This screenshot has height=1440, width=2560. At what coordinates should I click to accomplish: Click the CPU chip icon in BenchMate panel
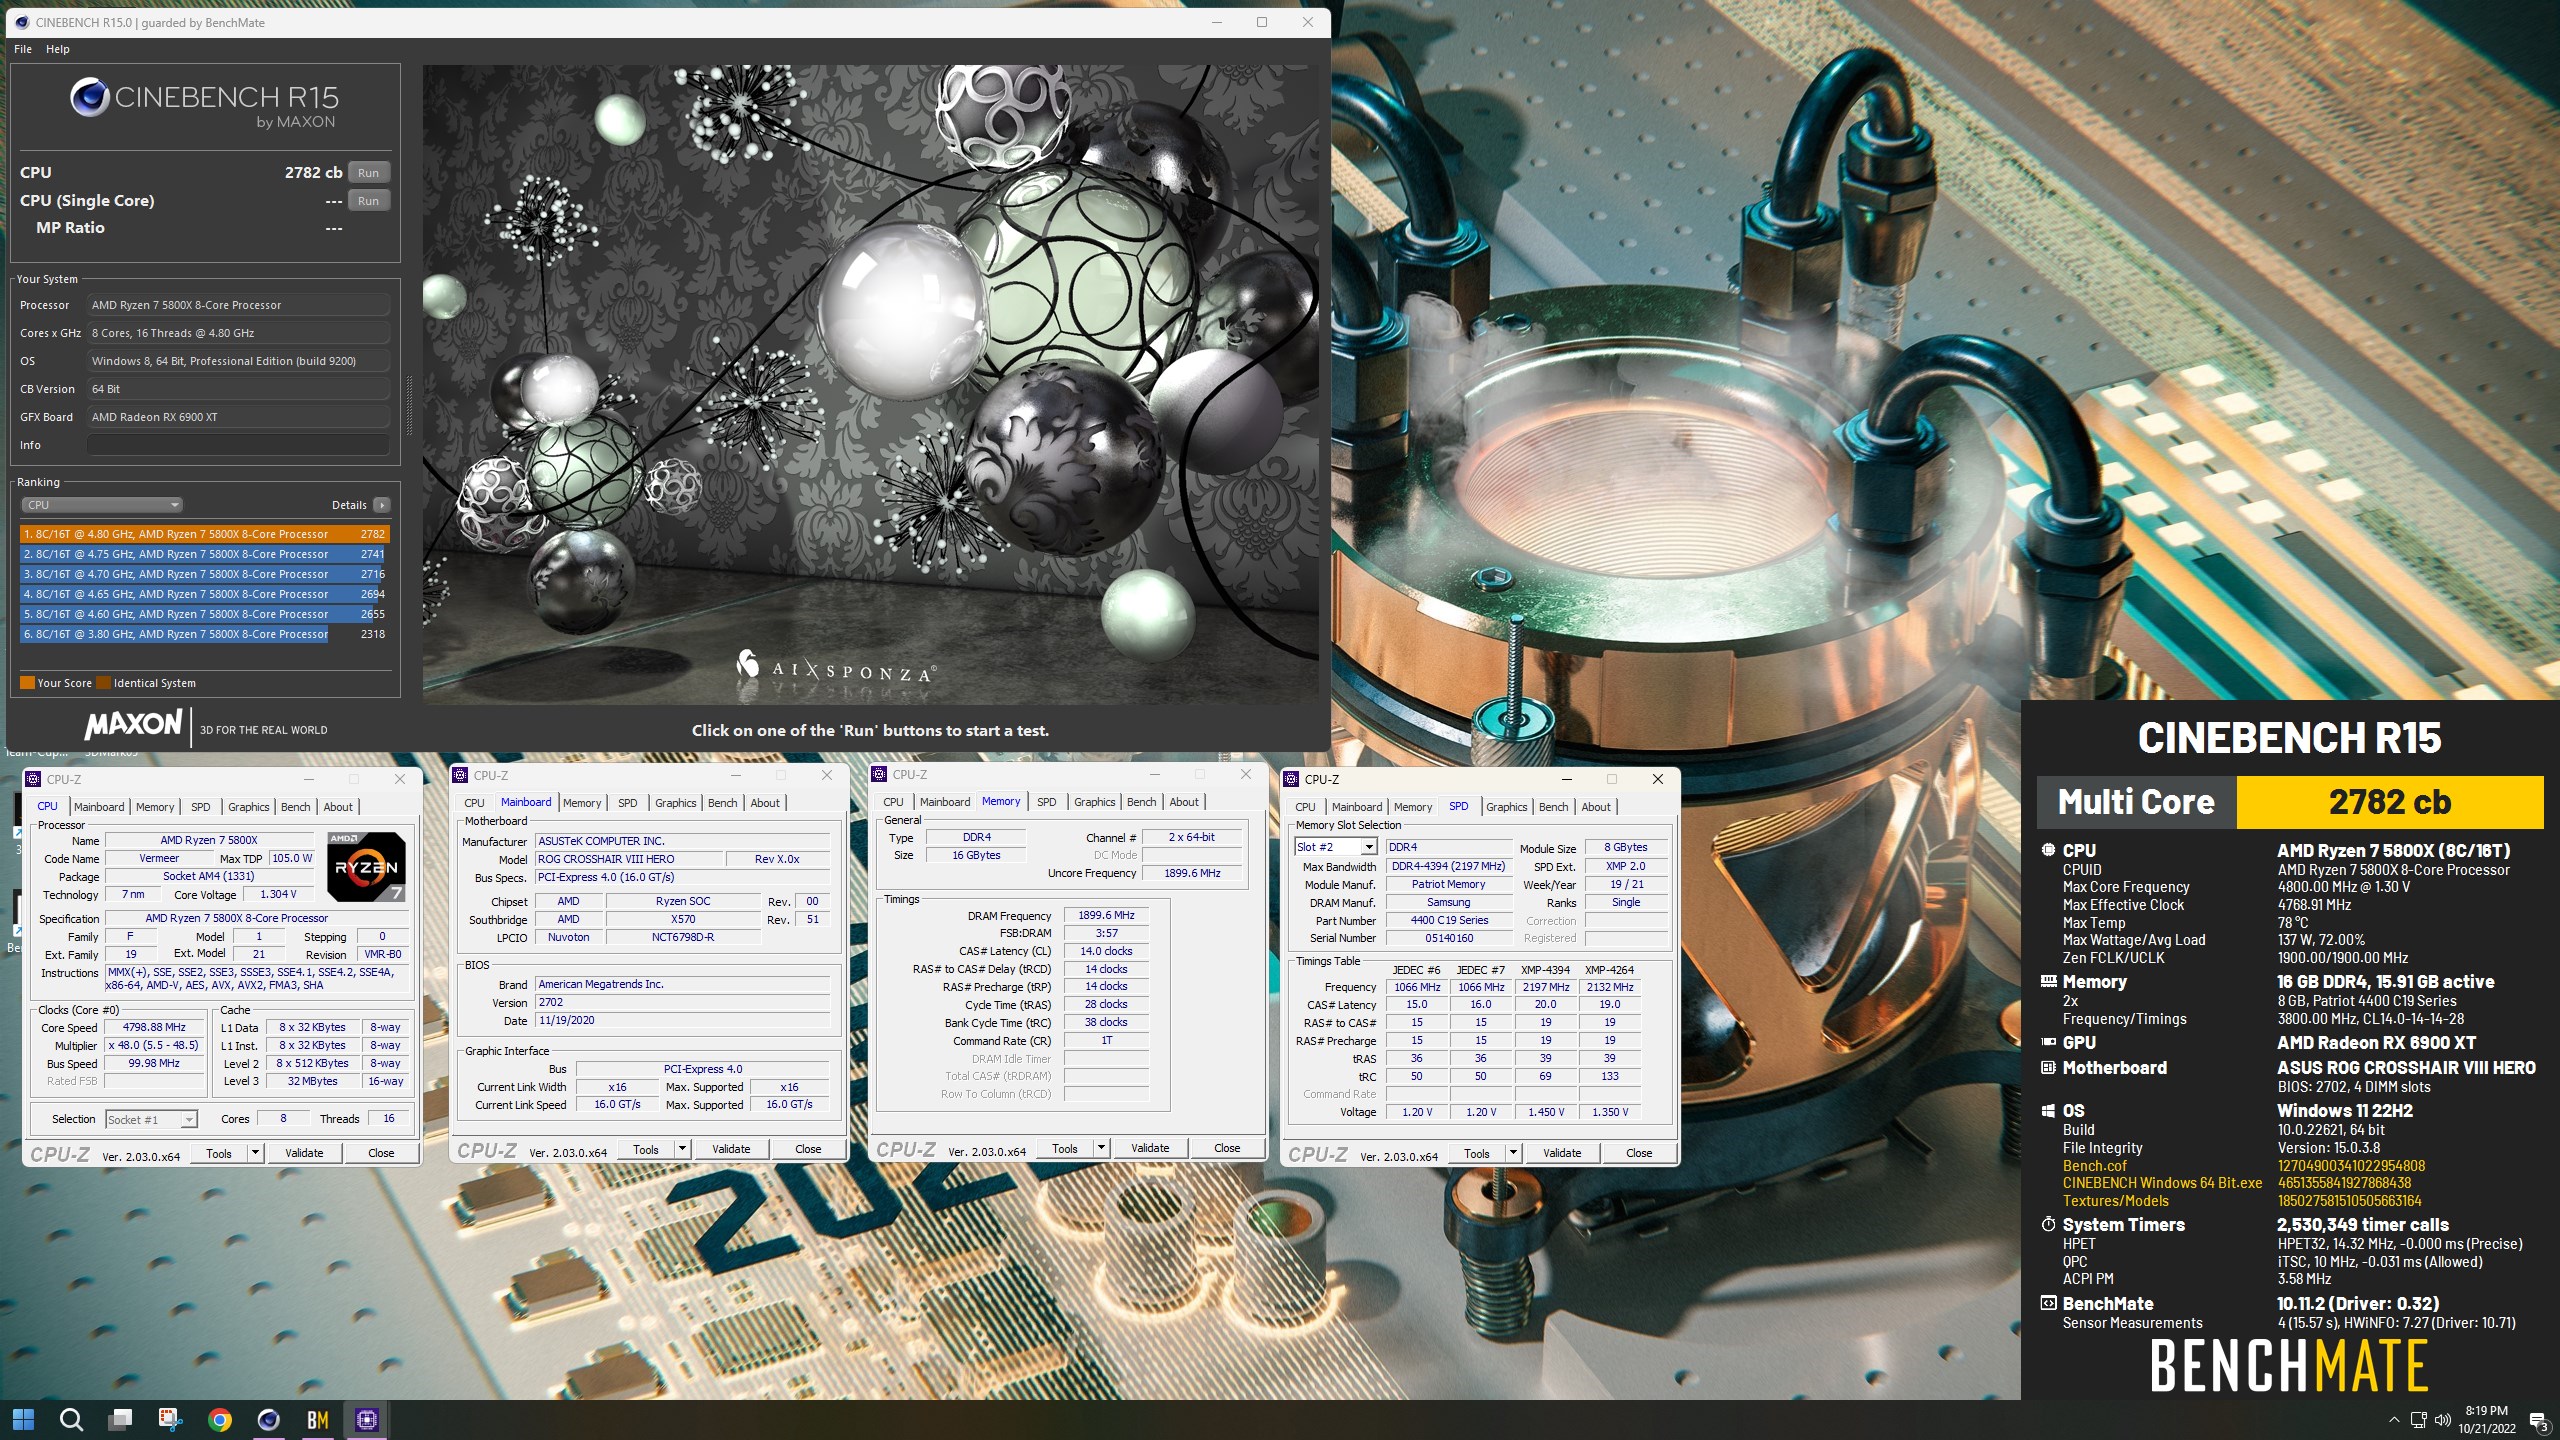pos(2049,850)
